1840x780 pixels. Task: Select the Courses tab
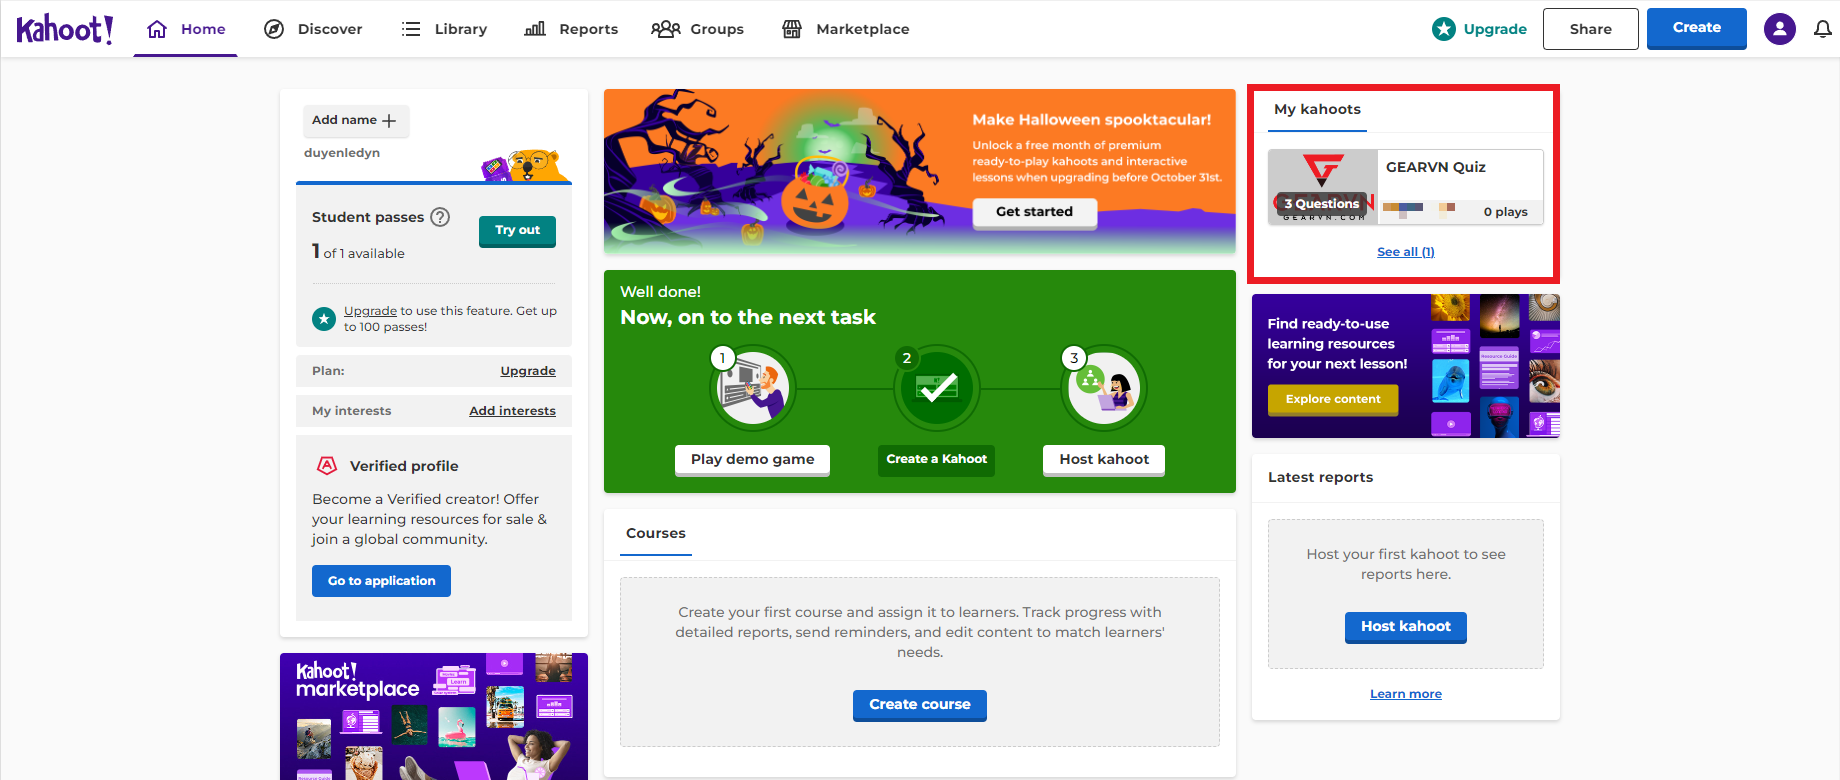[656, 534]
